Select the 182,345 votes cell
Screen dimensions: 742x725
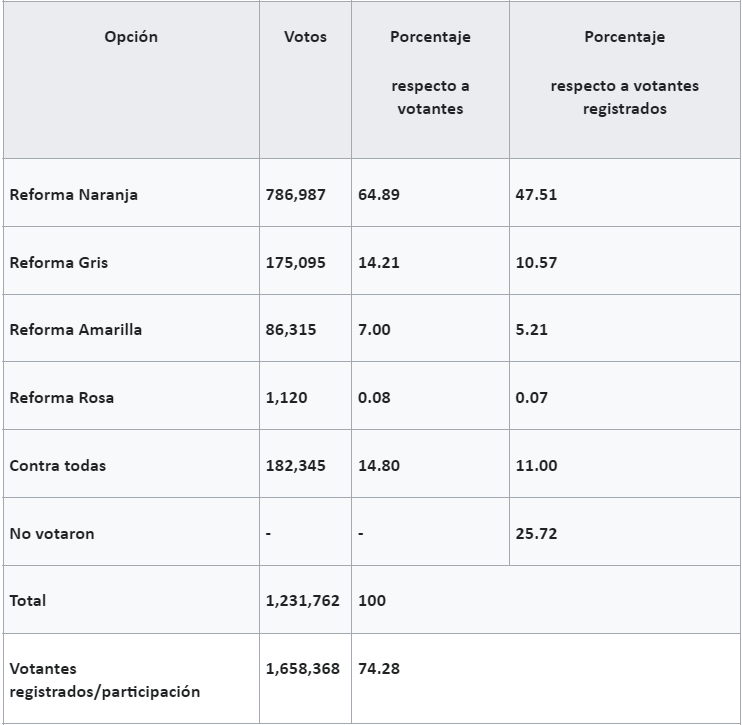296,465
